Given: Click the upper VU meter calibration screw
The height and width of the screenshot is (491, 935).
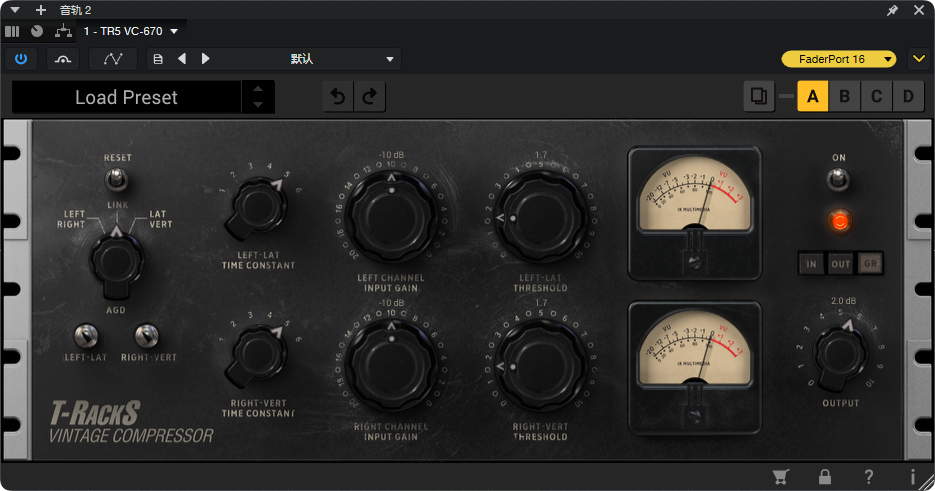Looking at the screenshot, I should [x=694, y=262].
